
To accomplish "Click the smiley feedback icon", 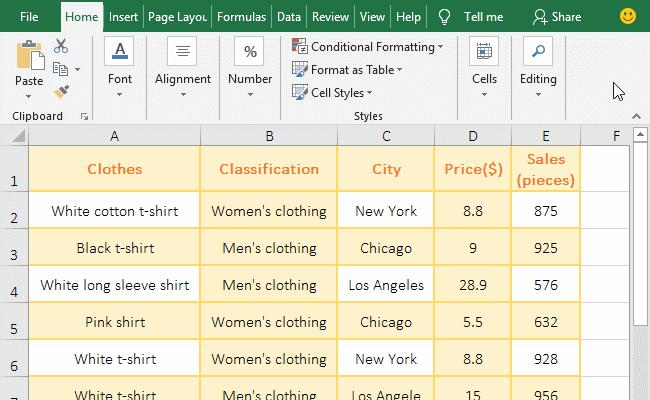I will tap(628, 16).
